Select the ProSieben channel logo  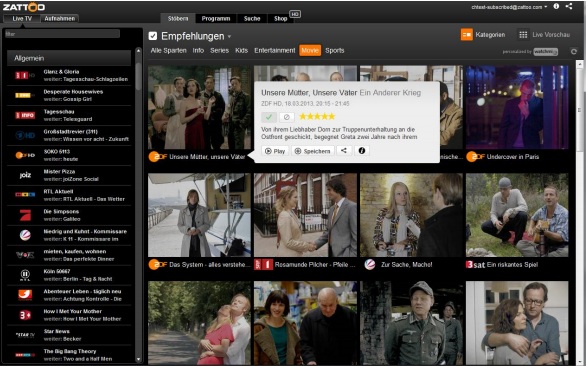click(x=25, y=215)
